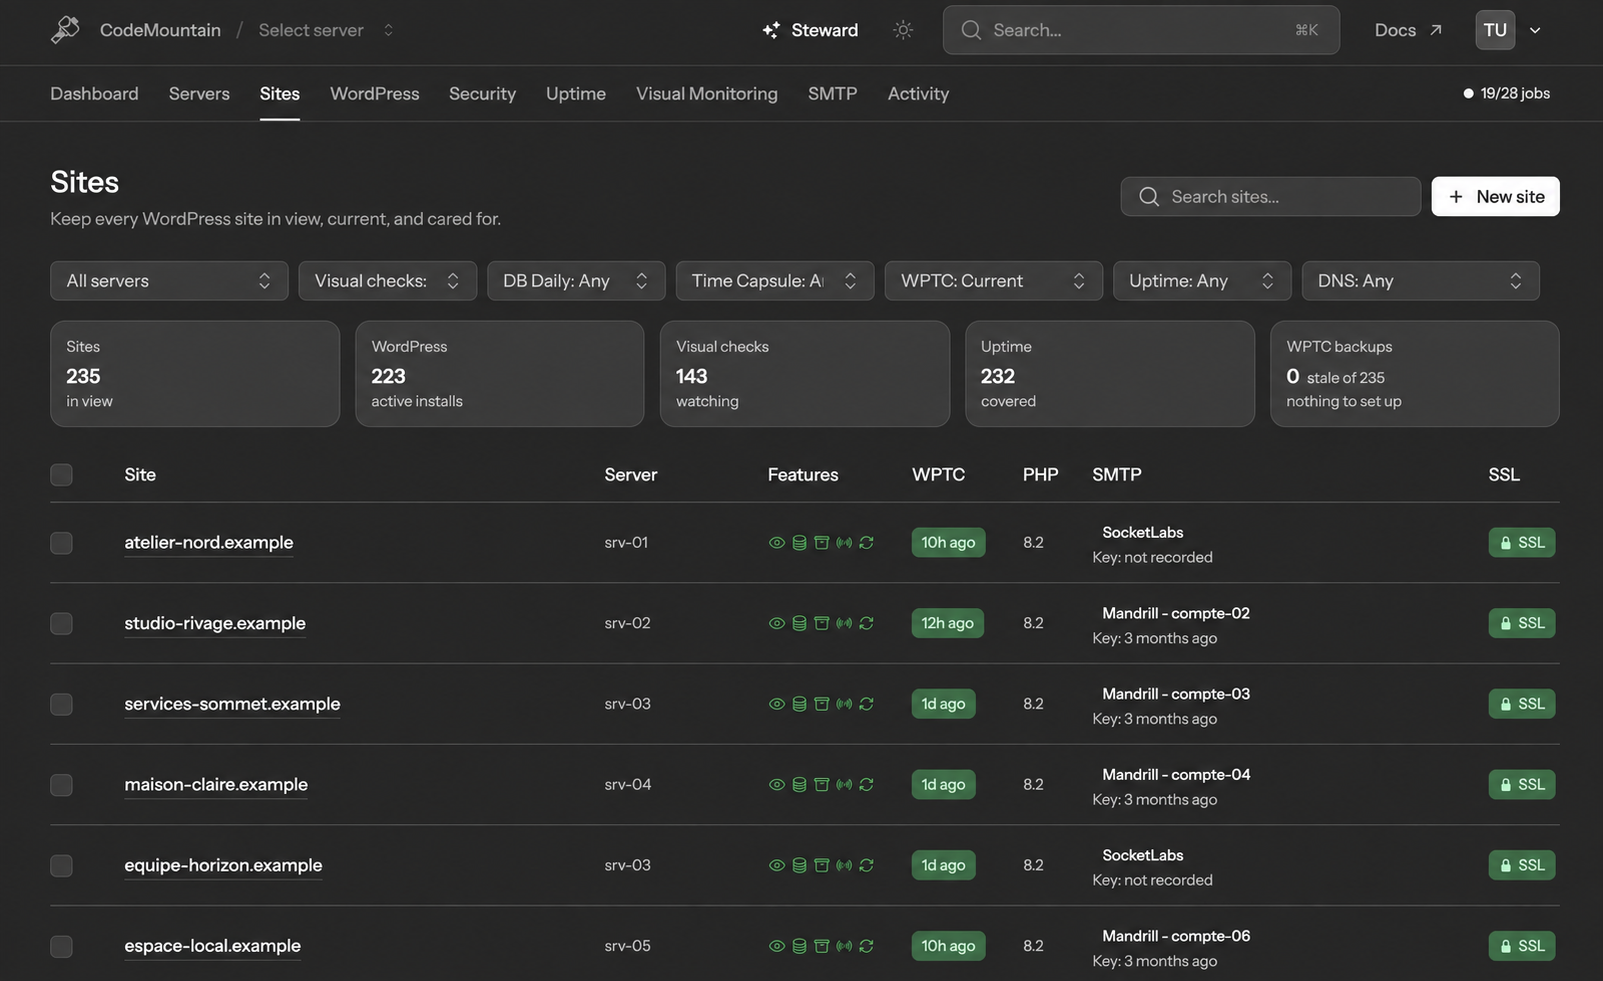Click the Steward sparkle icon
This screenshot has height=981, width=1603.
tap(771, 30)
